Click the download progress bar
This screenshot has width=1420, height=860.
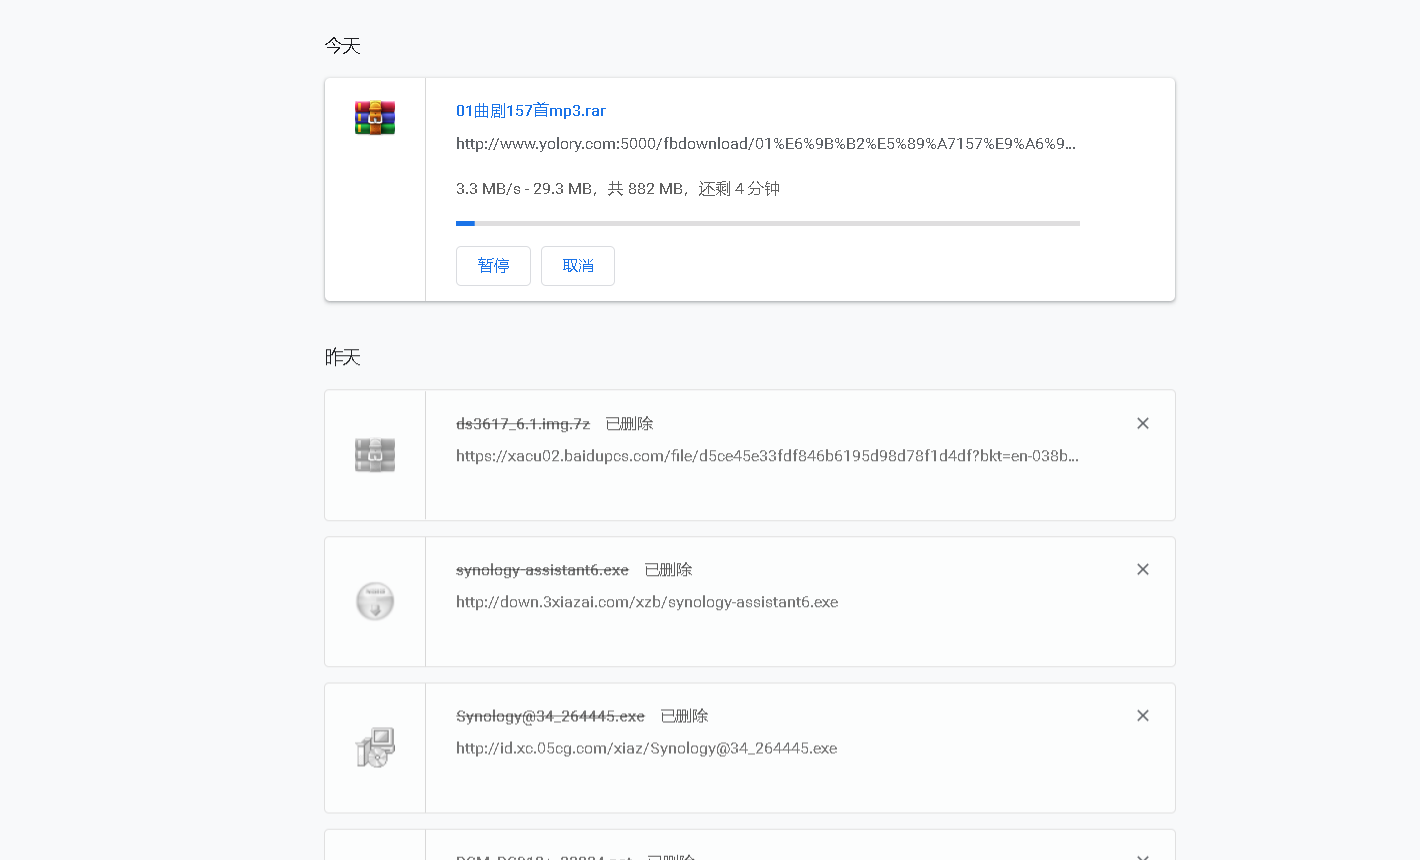[x=768, y=223]
